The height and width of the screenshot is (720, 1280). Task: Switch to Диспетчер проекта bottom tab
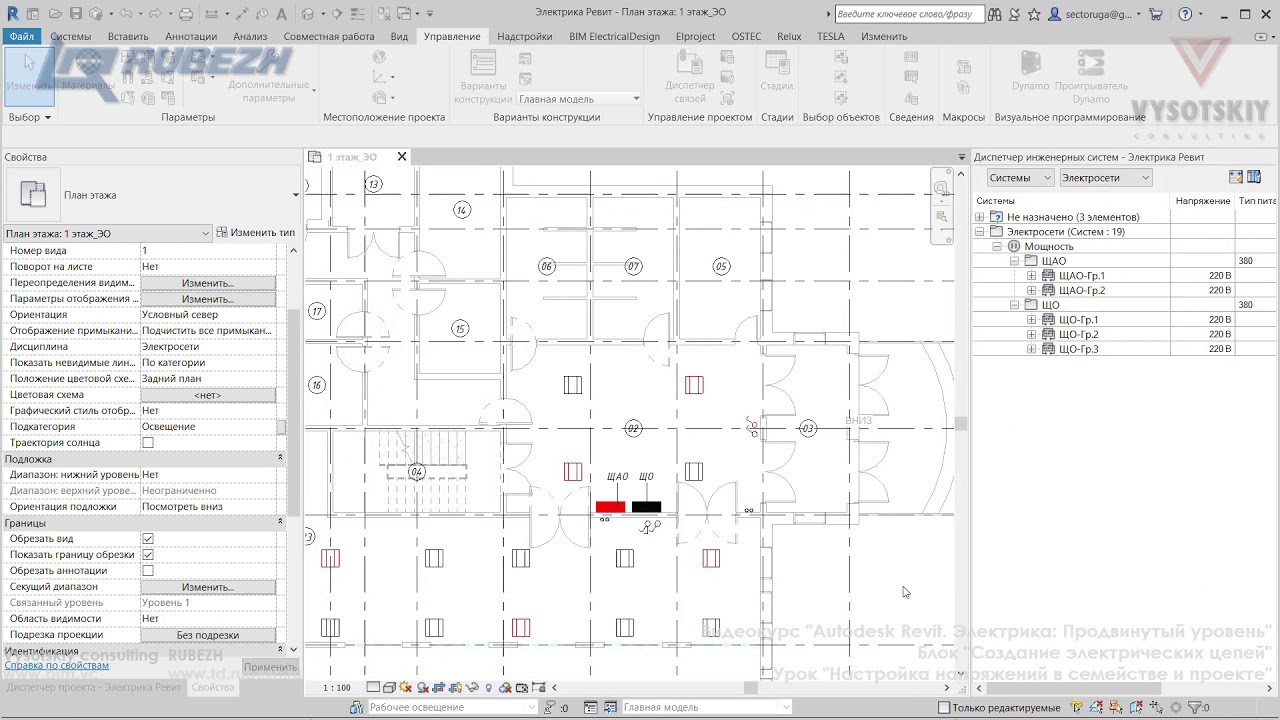click(x=94, y=687)
